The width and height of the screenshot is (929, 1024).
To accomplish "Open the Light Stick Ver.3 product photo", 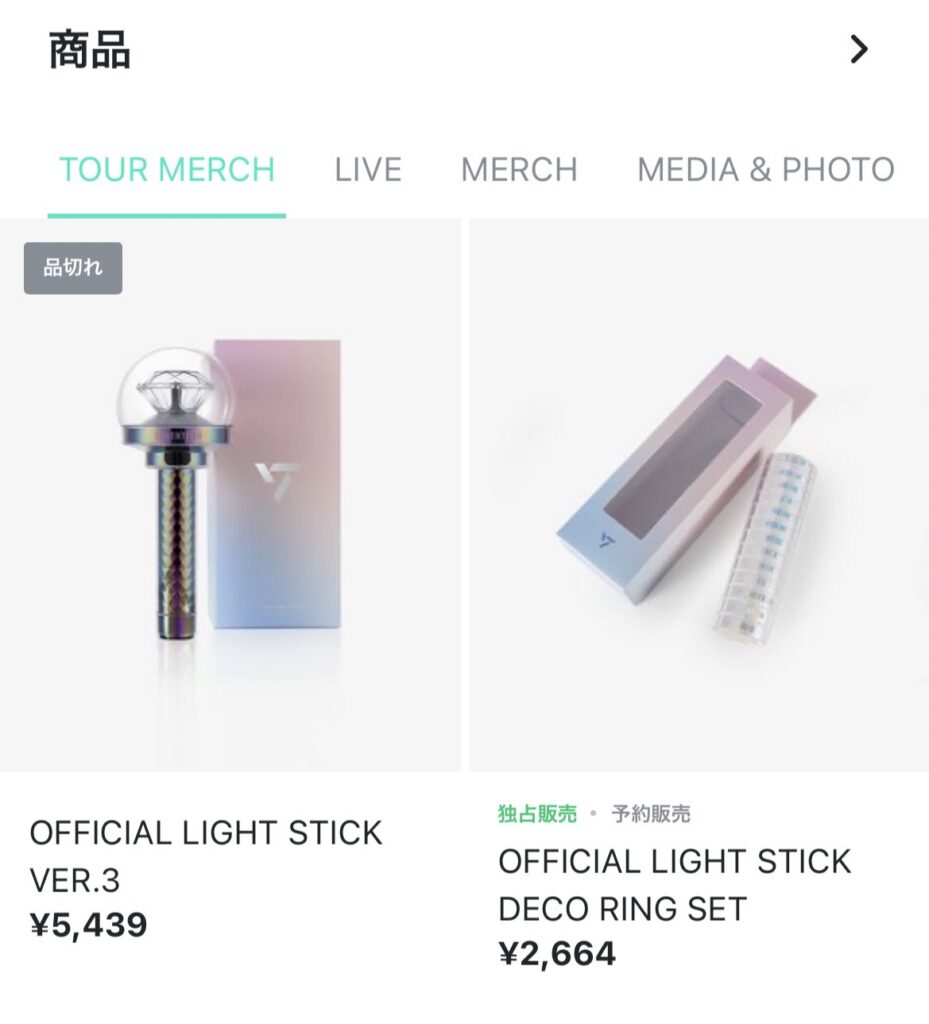I will point(230,495).
